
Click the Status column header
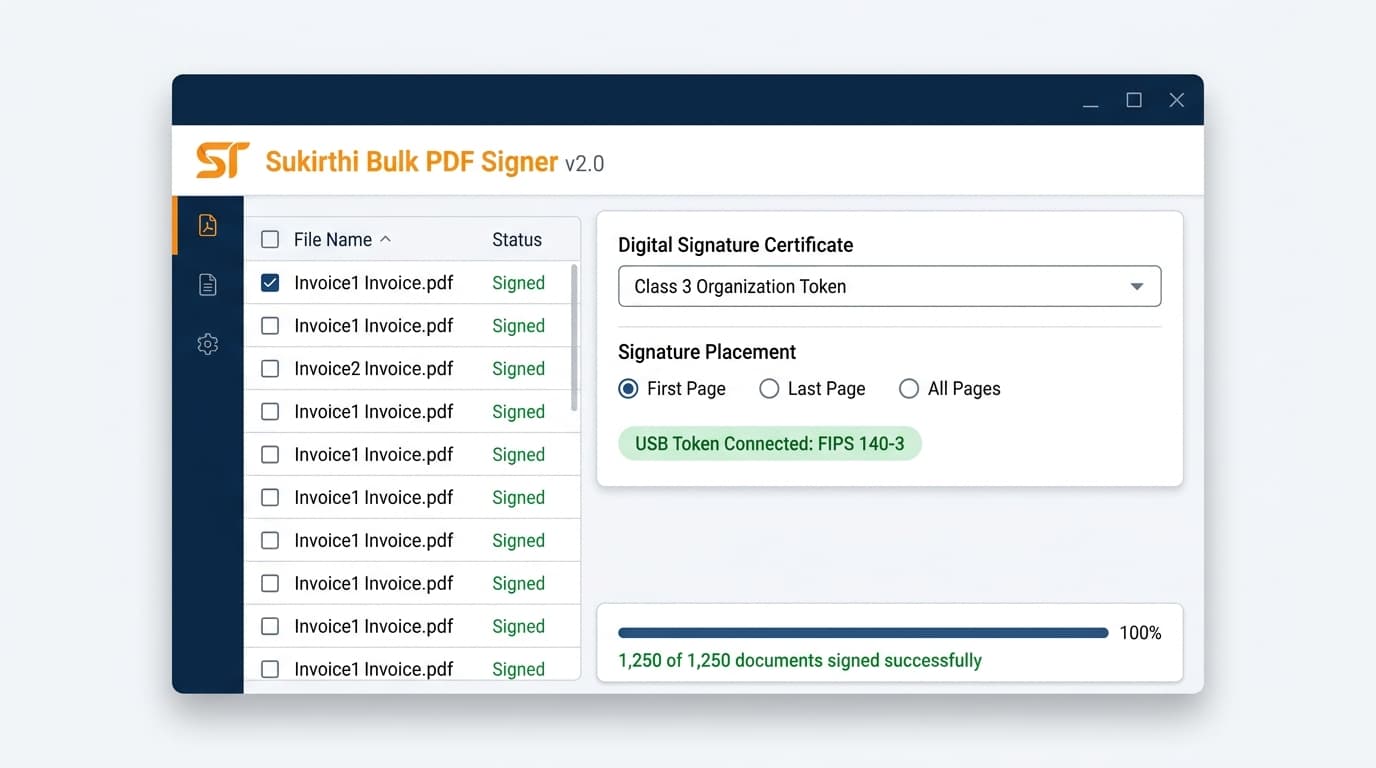(x=517, y=240)
